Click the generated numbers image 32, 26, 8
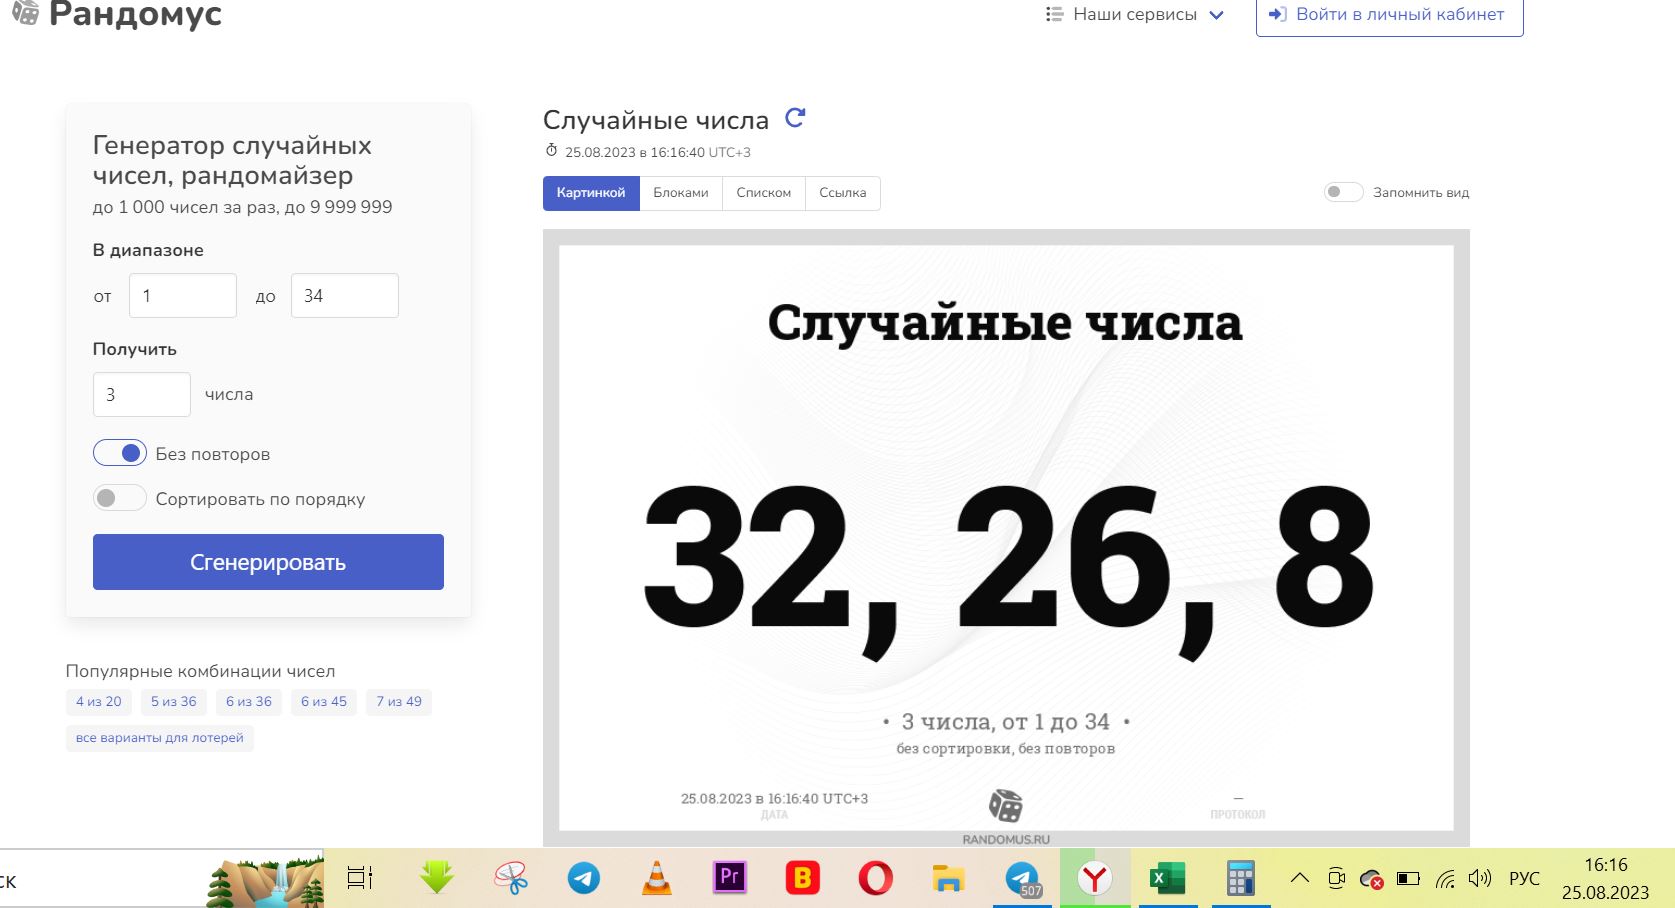The width and height of the screenshot is (1675, 908). [x=1006, y=538]
